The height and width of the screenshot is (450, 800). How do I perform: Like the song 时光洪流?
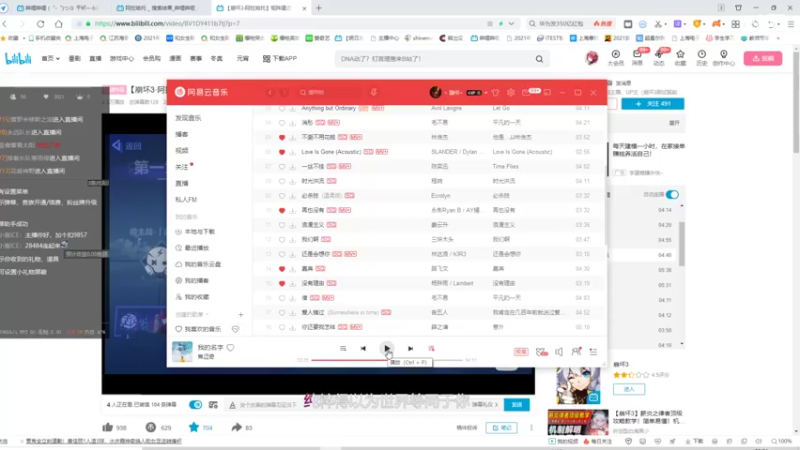[x=282, y=181]
